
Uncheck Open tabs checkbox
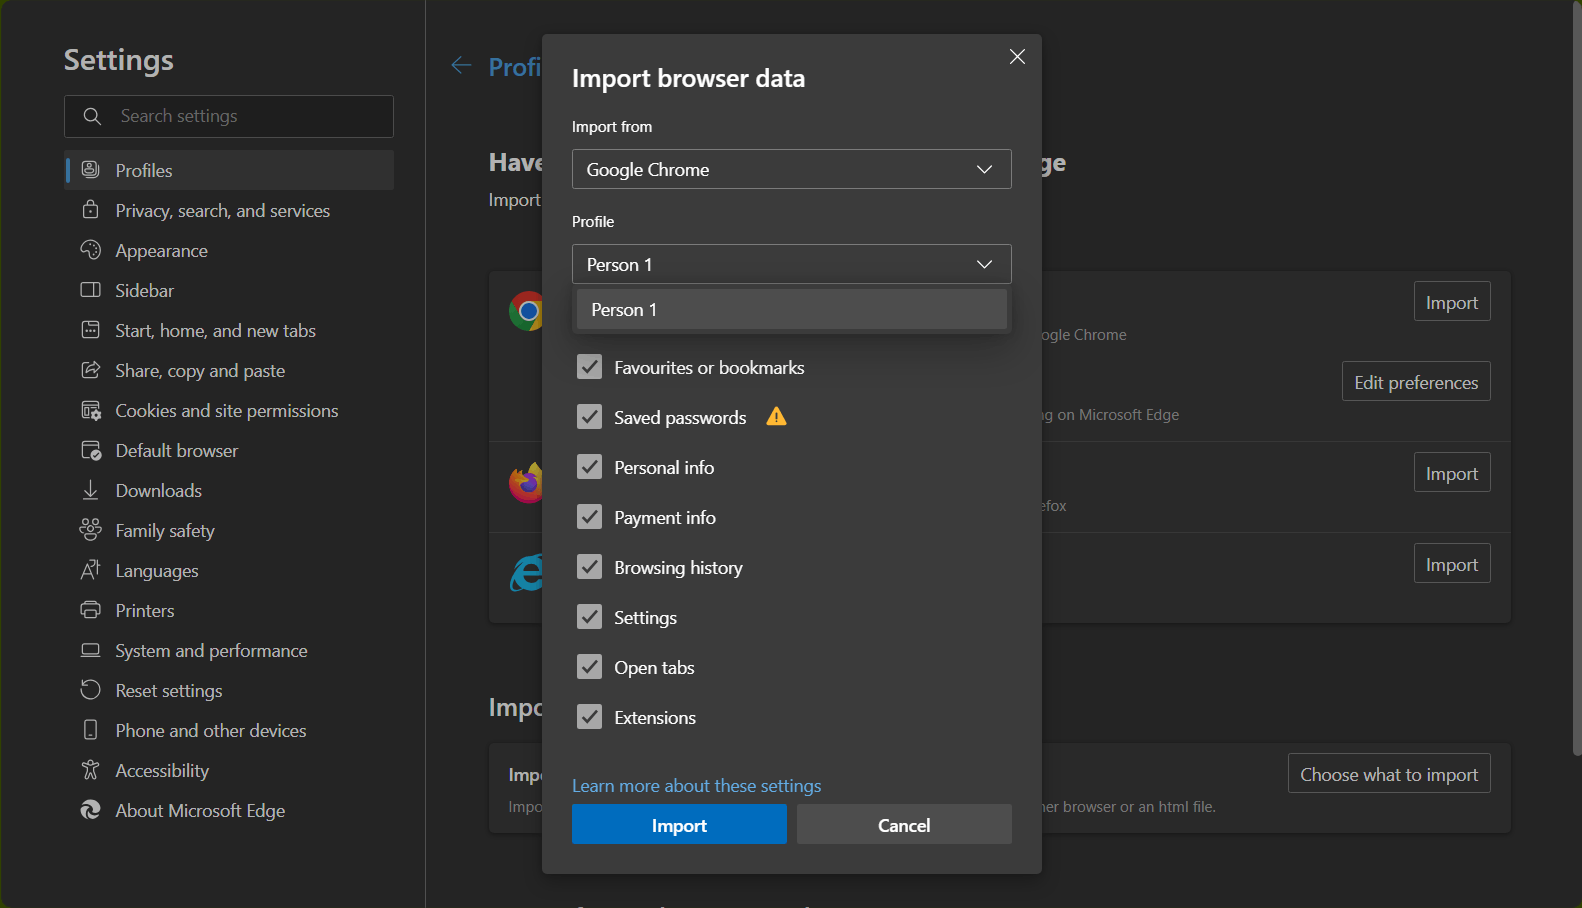pyautogui.click(x=590, y=667)
